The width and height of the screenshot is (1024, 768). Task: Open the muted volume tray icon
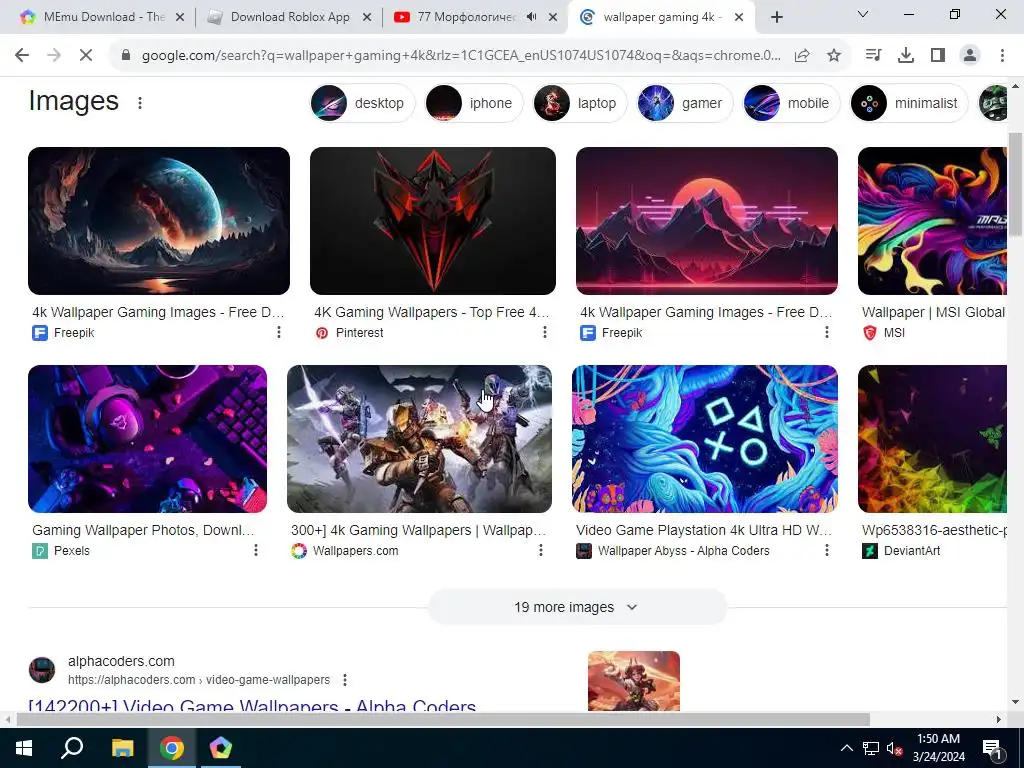[894, 749]
